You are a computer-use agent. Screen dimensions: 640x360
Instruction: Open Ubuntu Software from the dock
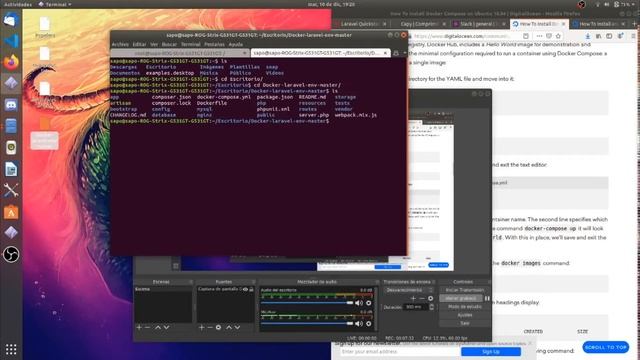click(x=11, y=212)
